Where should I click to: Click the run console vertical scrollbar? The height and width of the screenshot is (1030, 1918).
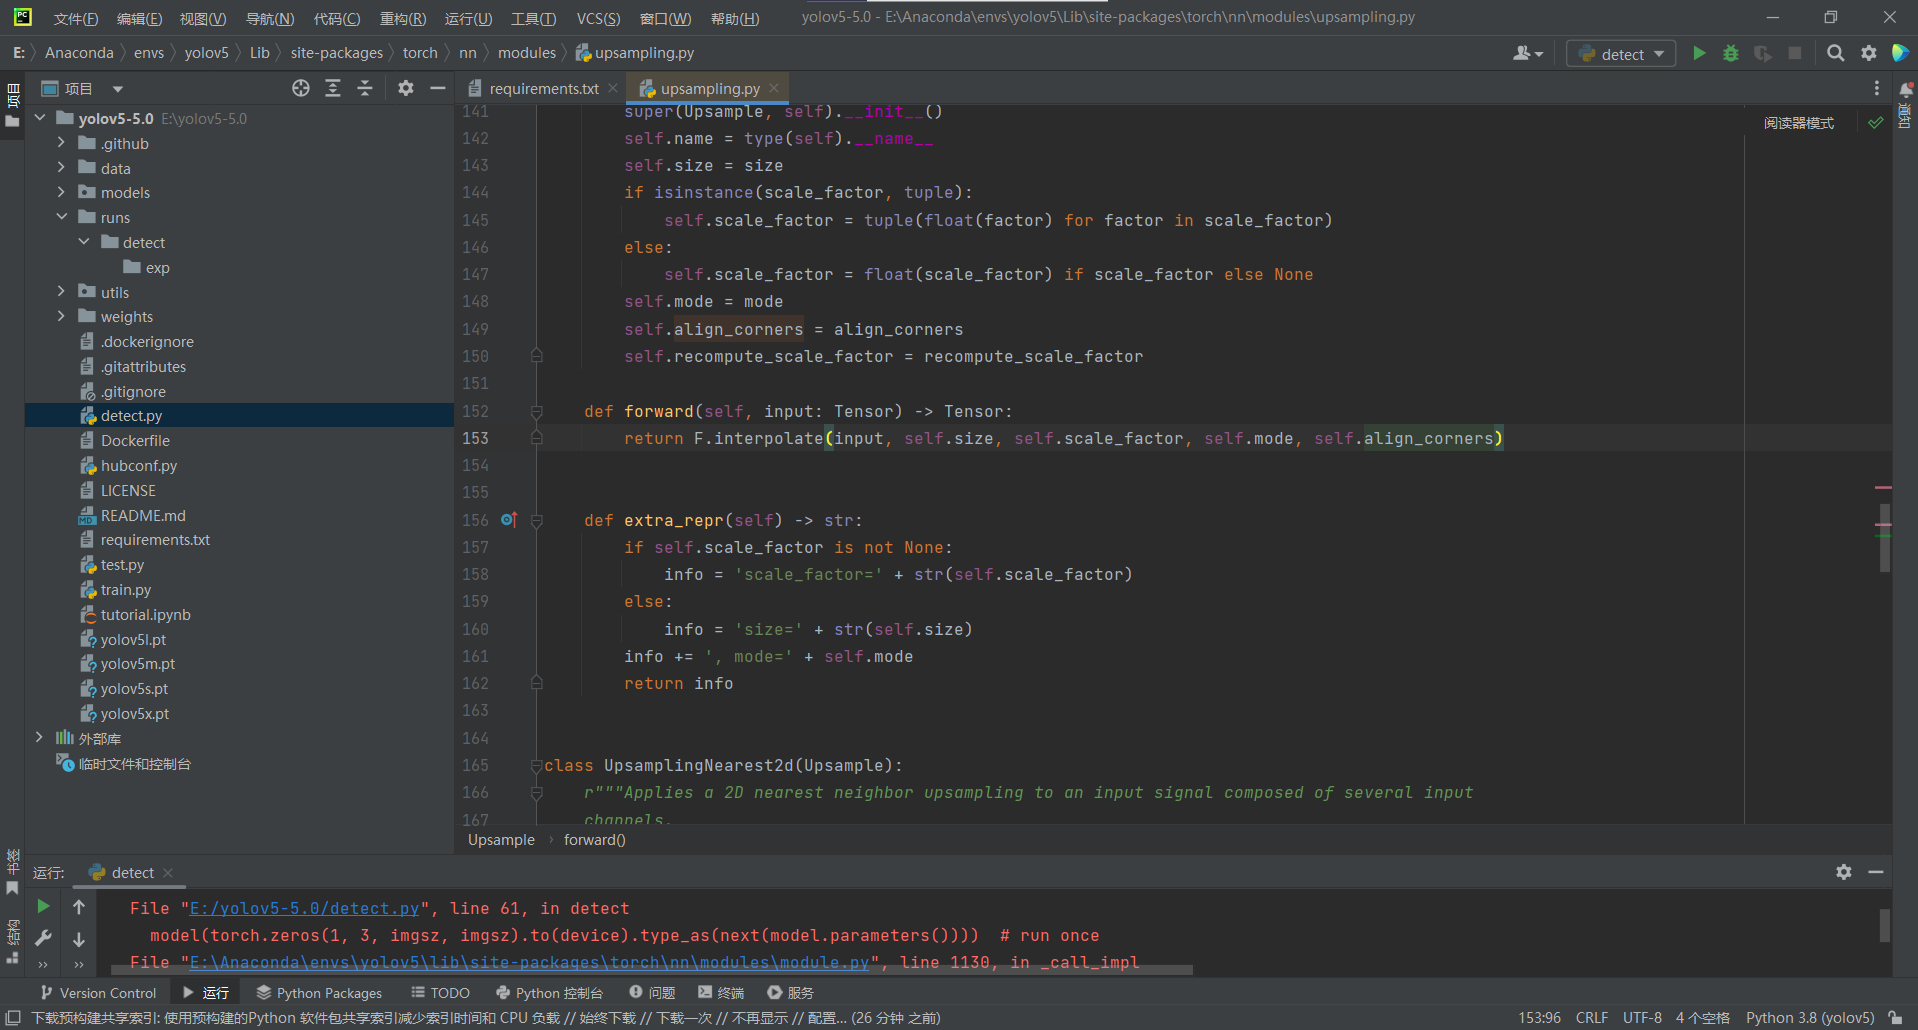1884,925
